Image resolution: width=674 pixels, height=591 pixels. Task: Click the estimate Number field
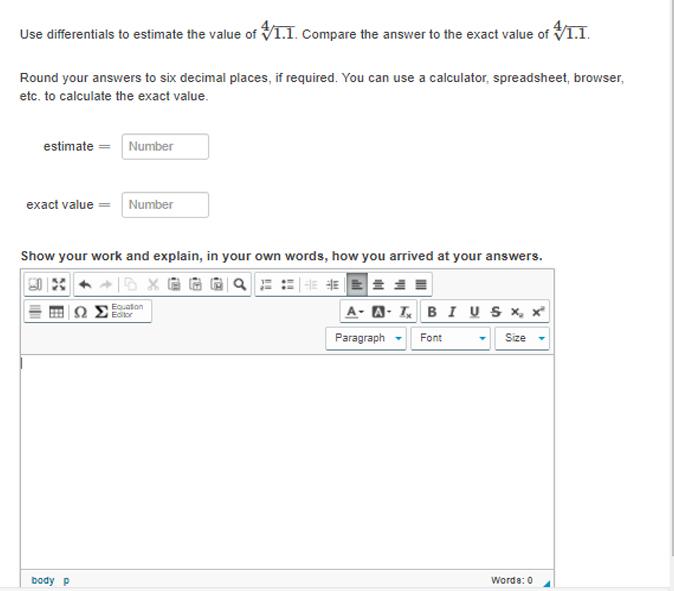[165, 147]
